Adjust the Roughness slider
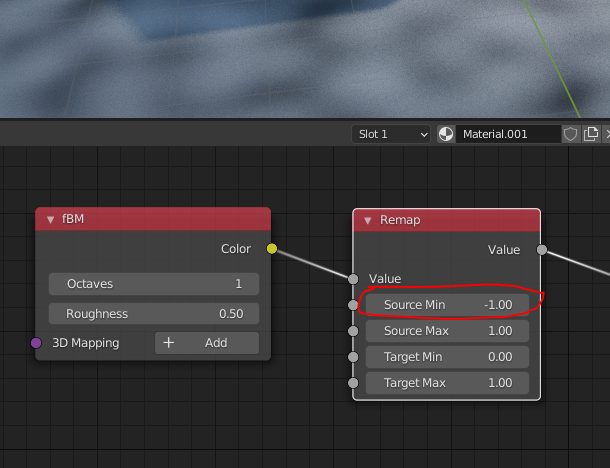 [x=154, y=314]
